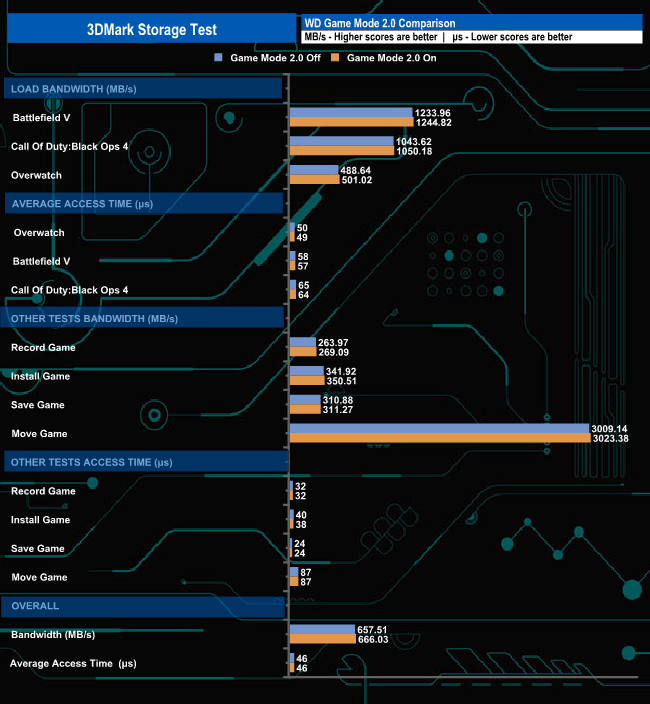Click the value 488.64
The height and width of the screenshot is (704, 650).
356,170
